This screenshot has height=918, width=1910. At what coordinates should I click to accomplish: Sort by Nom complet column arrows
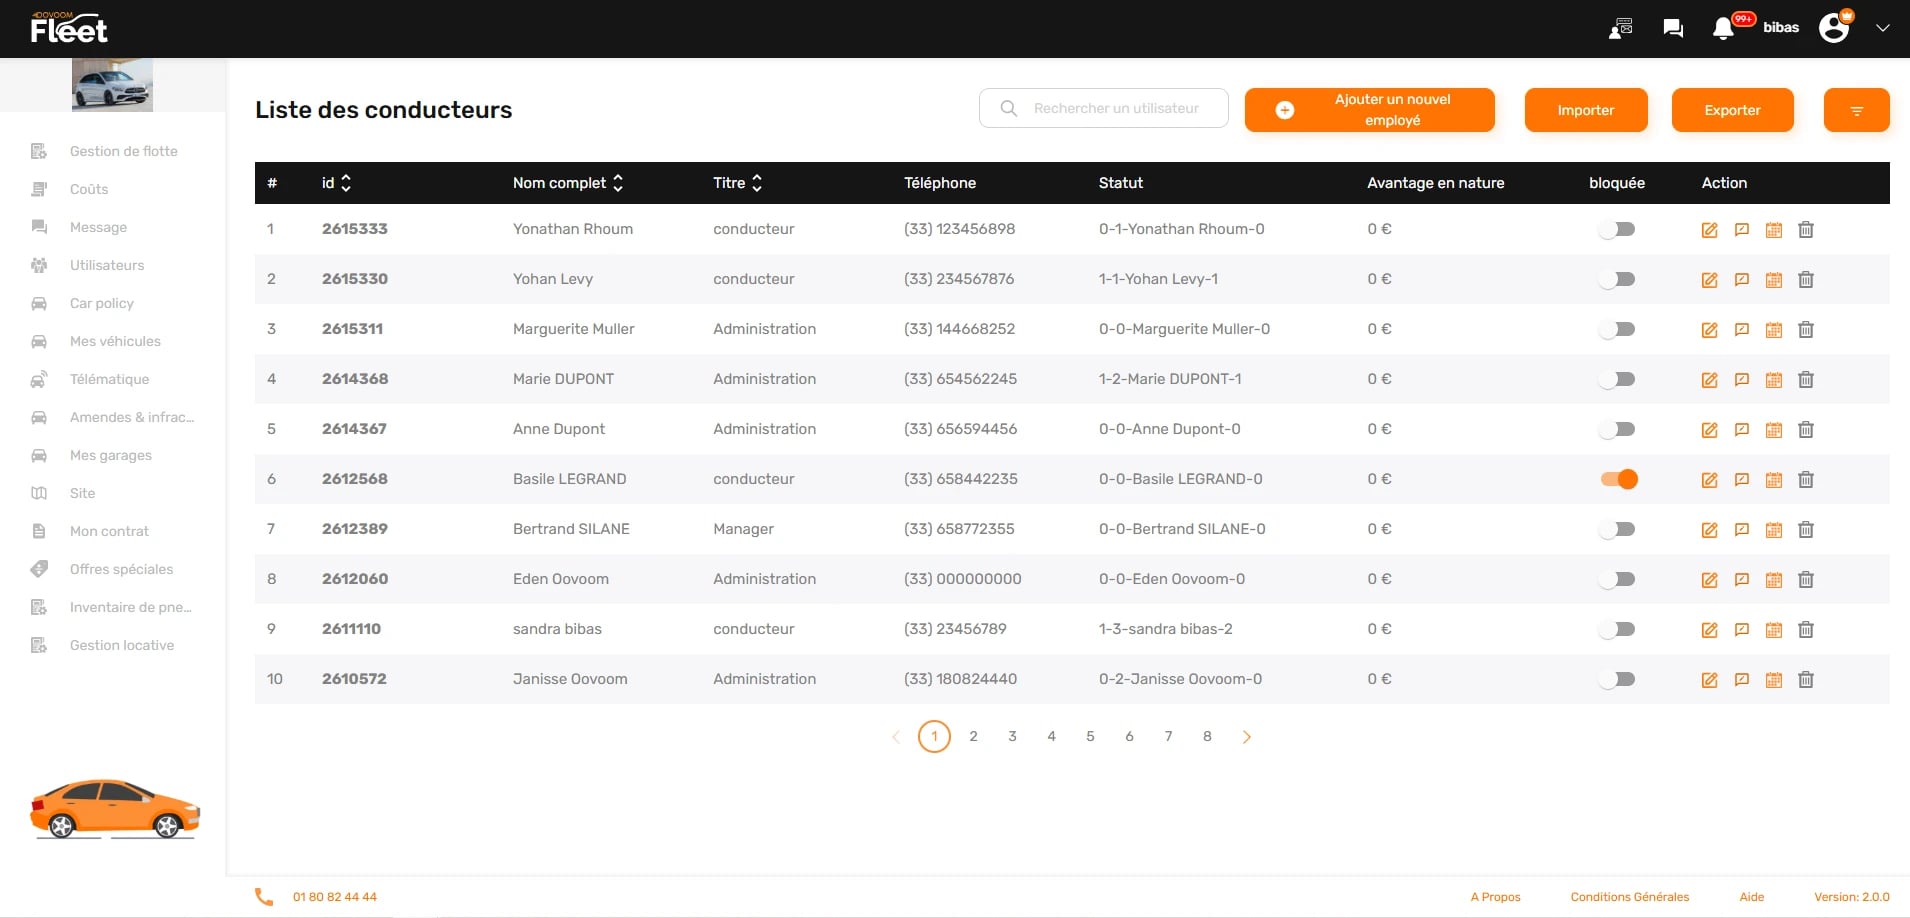point(618,183)
